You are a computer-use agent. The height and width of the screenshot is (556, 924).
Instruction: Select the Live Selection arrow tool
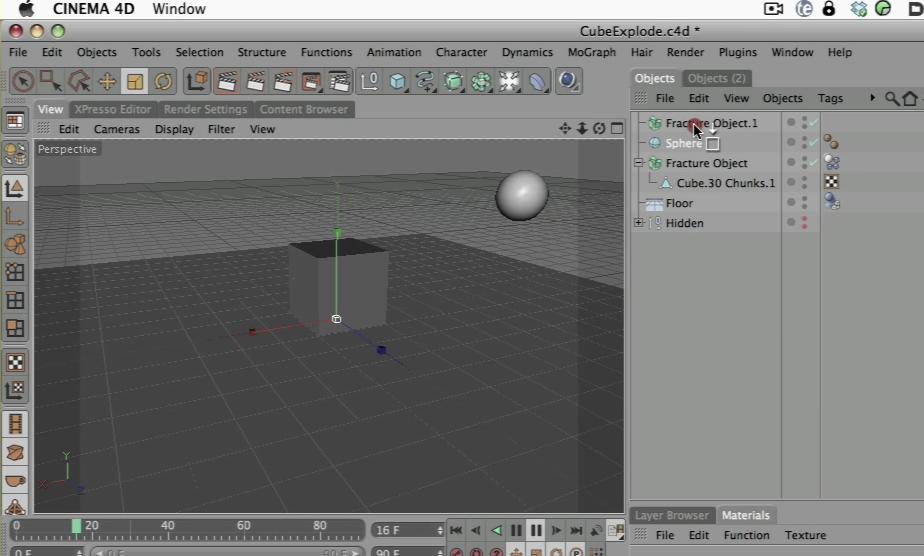click(23, 81)
